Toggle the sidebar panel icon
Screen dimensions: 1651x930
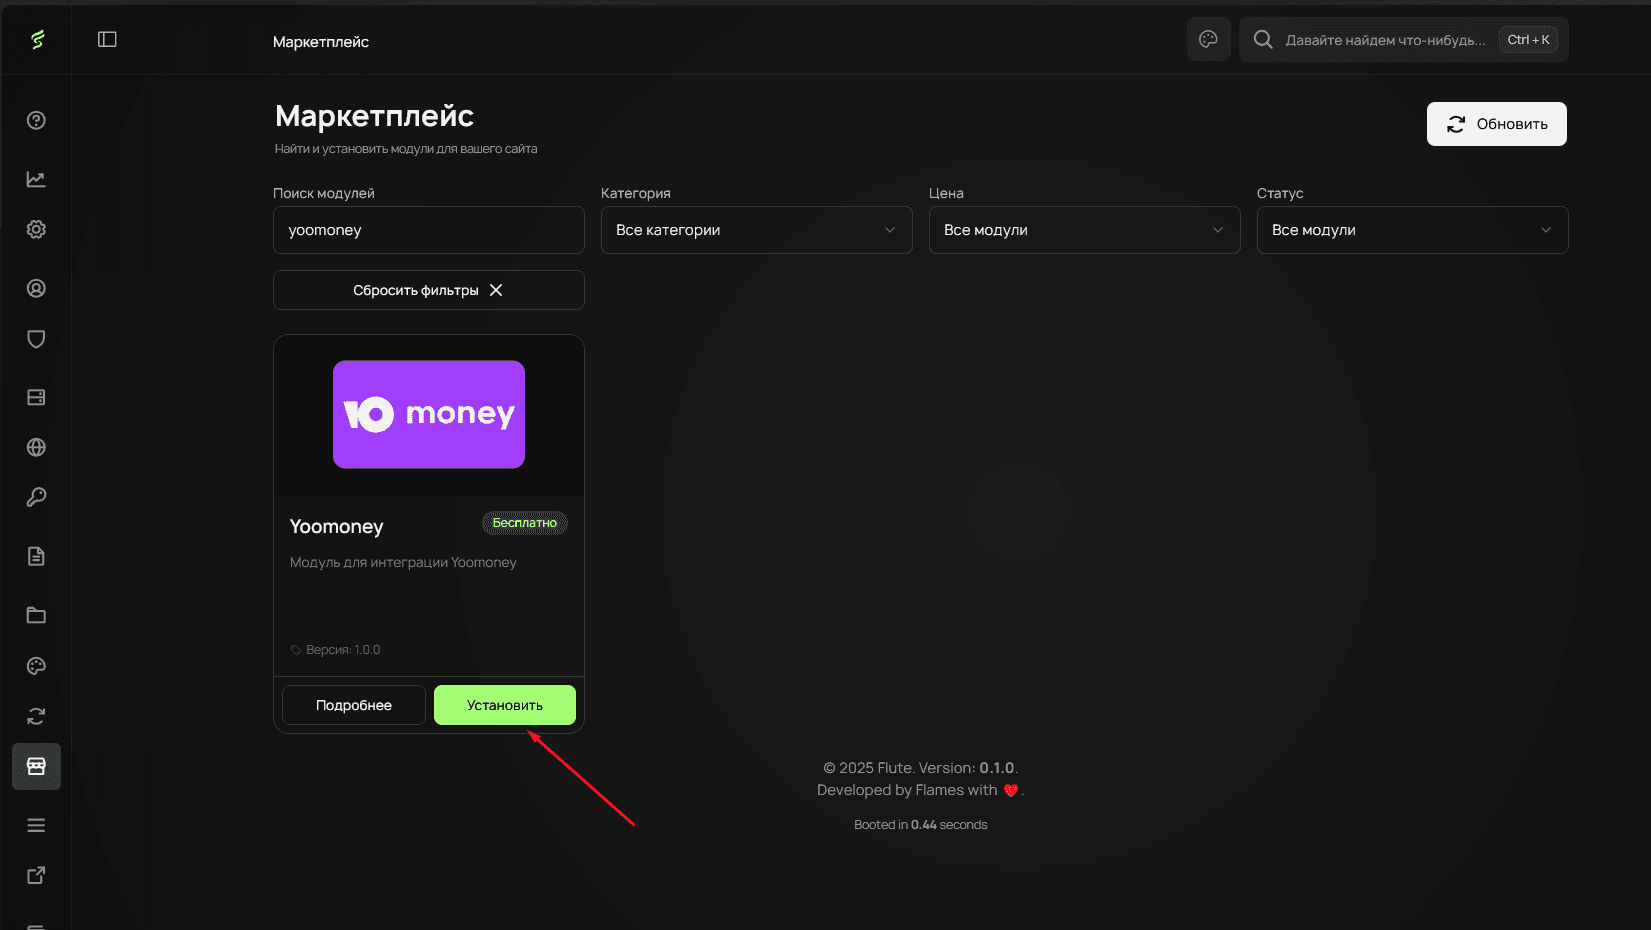[107, 39]
